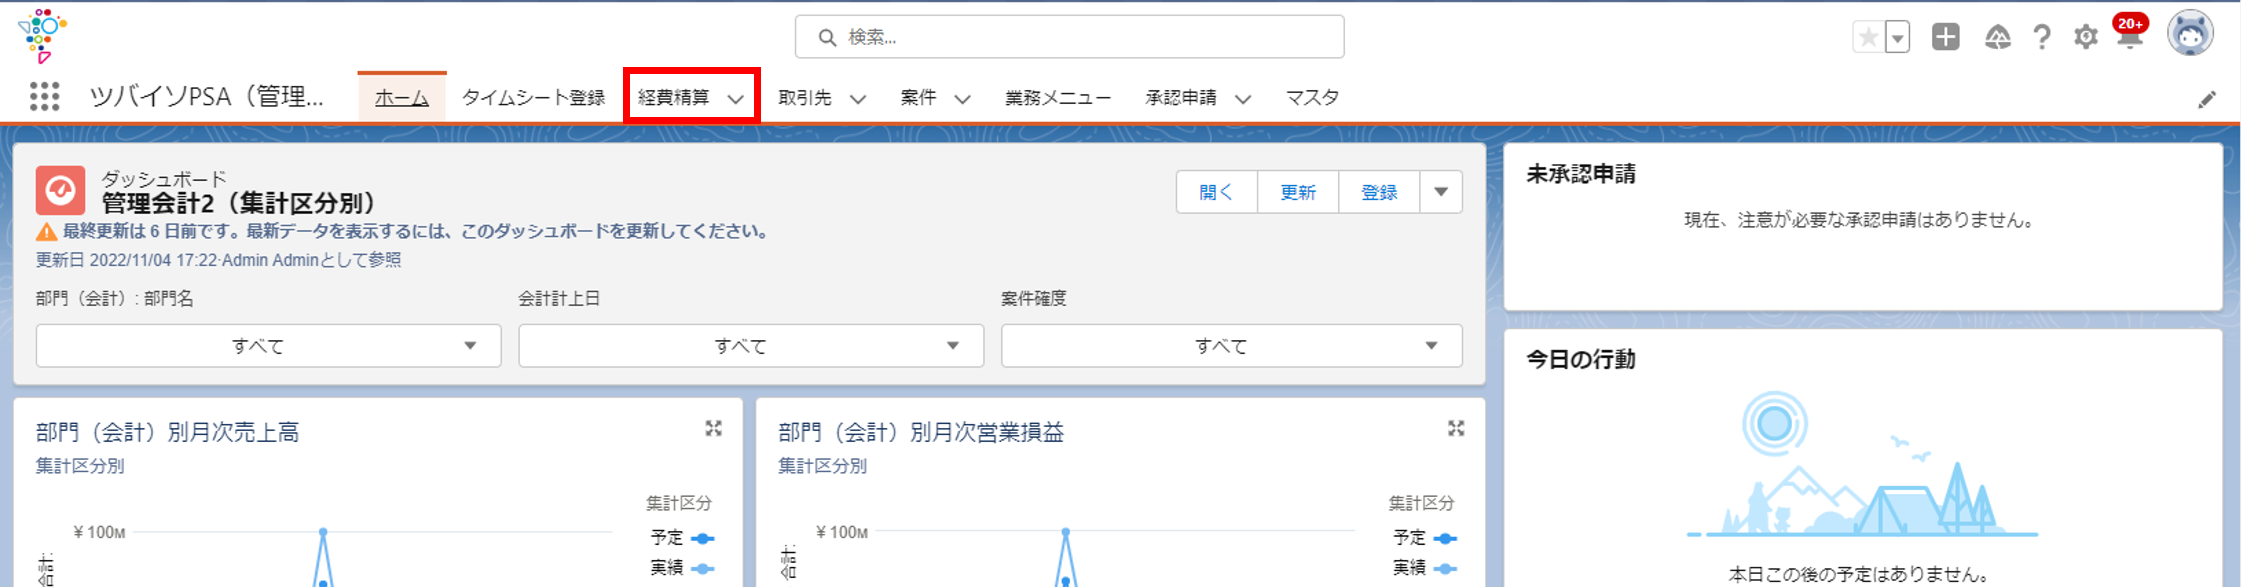
Task: Click the 部門（会計）別月次売上高 chart title
Action: [168, 432]
